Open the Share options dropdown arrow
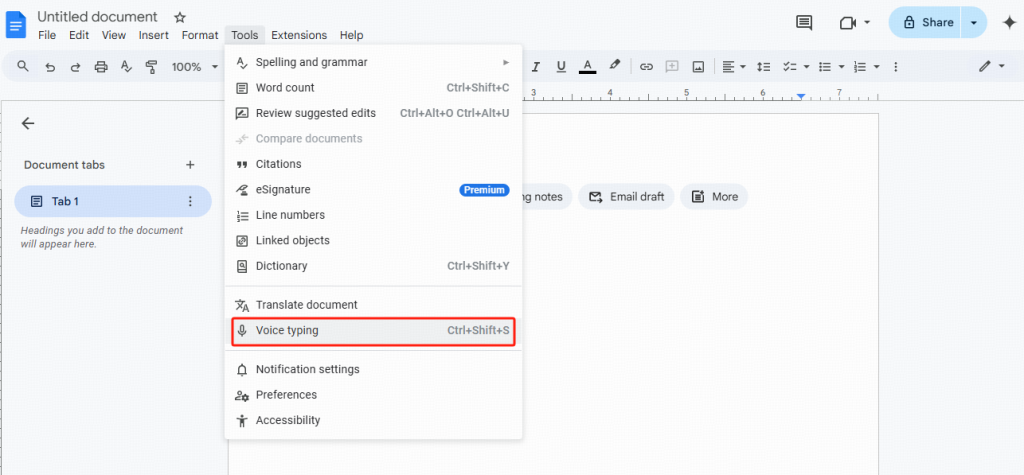 pyautogui.click(x=974, y=23)
